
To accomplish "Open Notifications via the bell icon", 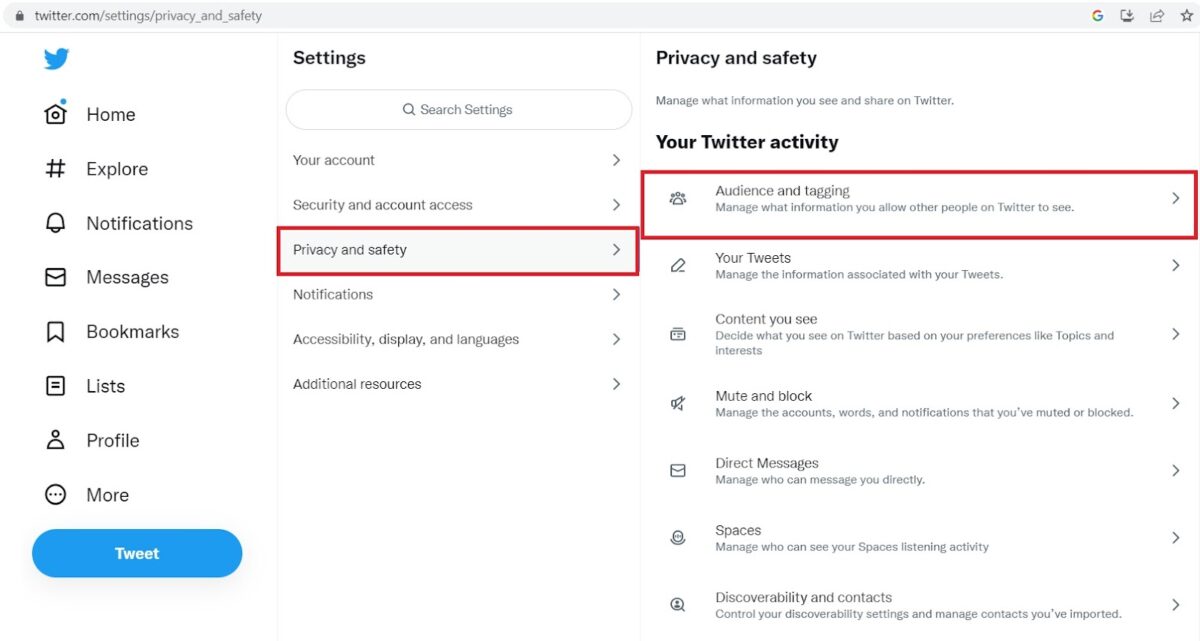I will (x=56, y=223).
